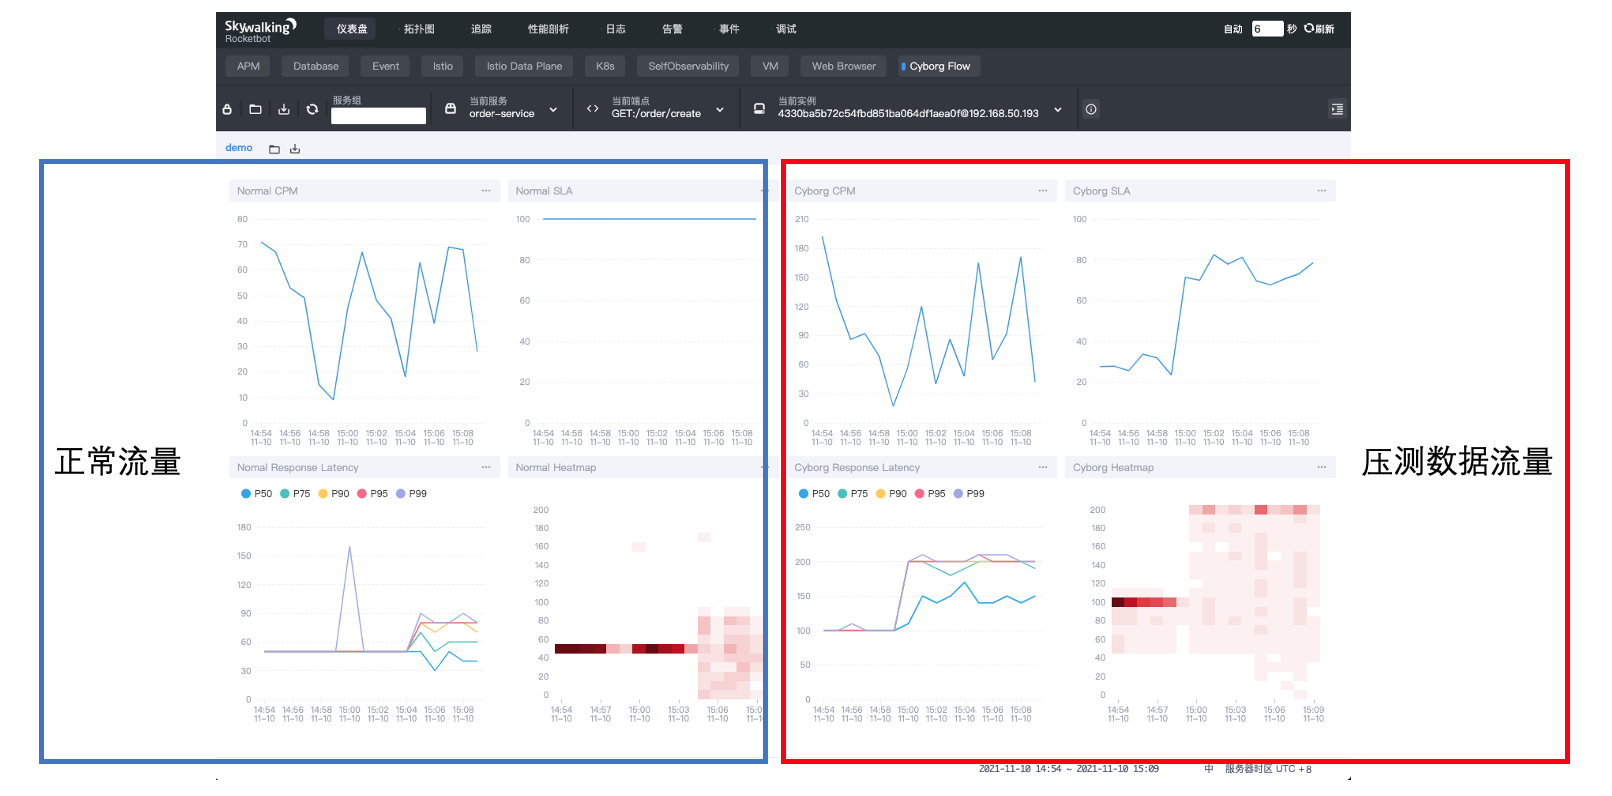Select the Istio Data Plane tab
Image resolution: width=1612 pixels, height=796 pixels.
(x=524, y=66)
